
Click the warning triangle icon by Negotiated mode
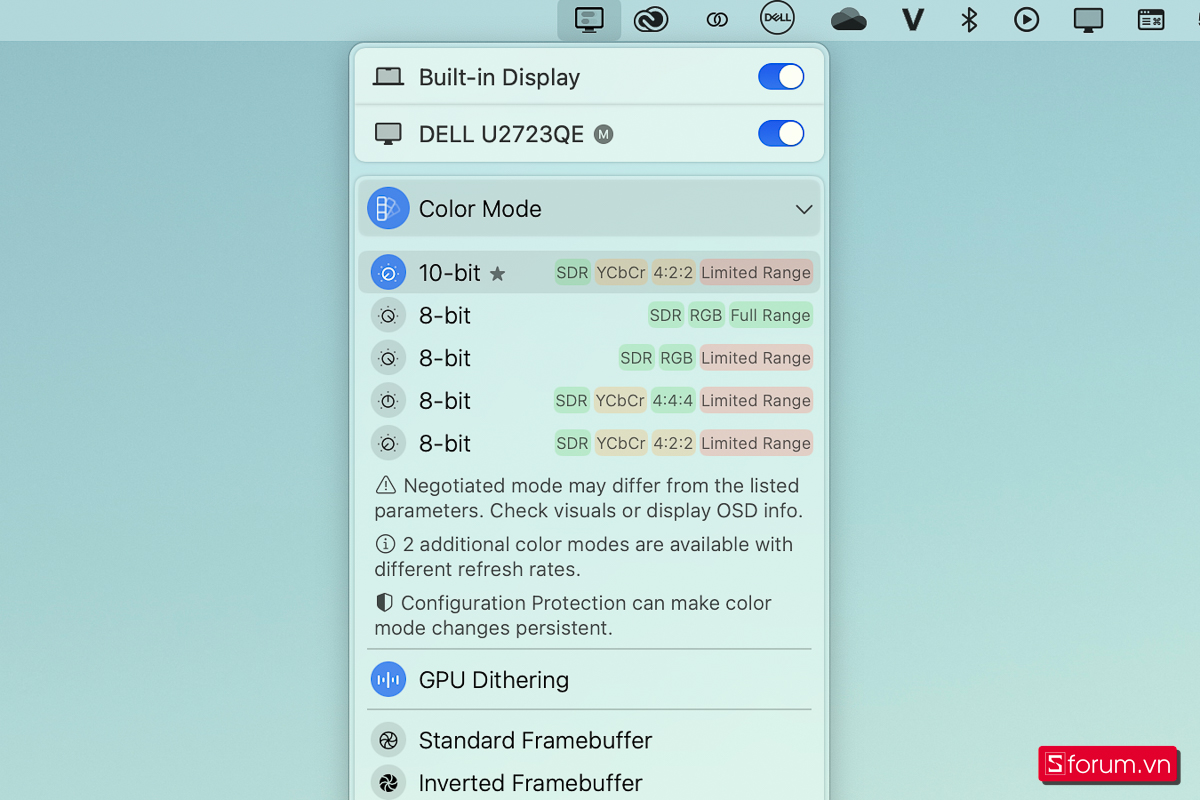[385, 485]
